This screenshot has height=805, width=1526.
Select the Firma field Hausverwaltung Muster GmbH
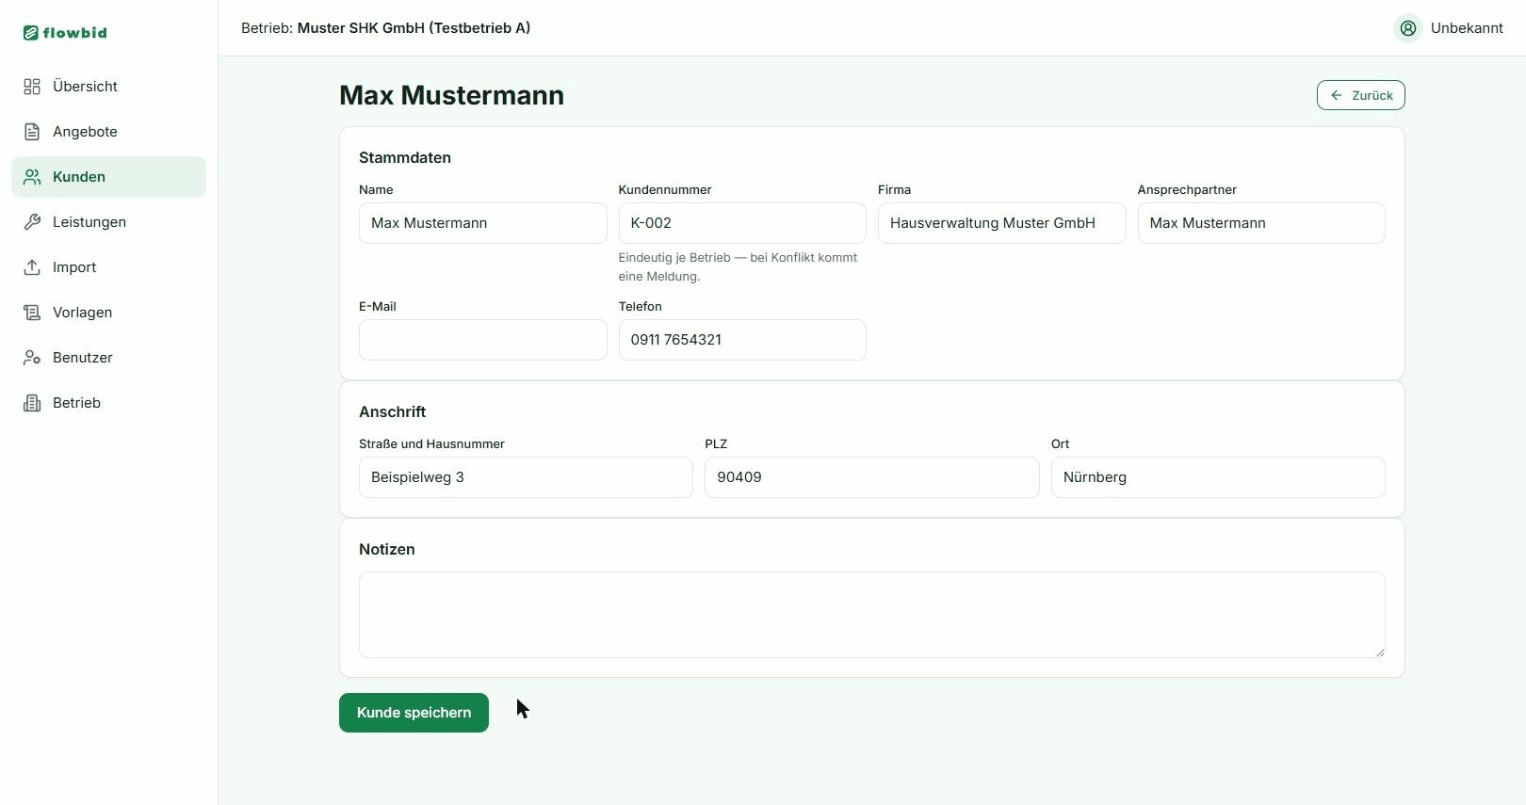tap(1002, 223)
